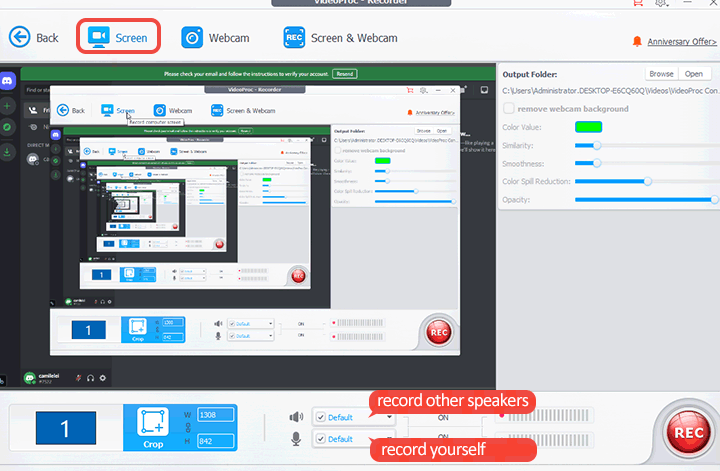Uncheck the microphone Default device checkbox
The width and height of the screenshot is (720, 471).
[321, 439]
